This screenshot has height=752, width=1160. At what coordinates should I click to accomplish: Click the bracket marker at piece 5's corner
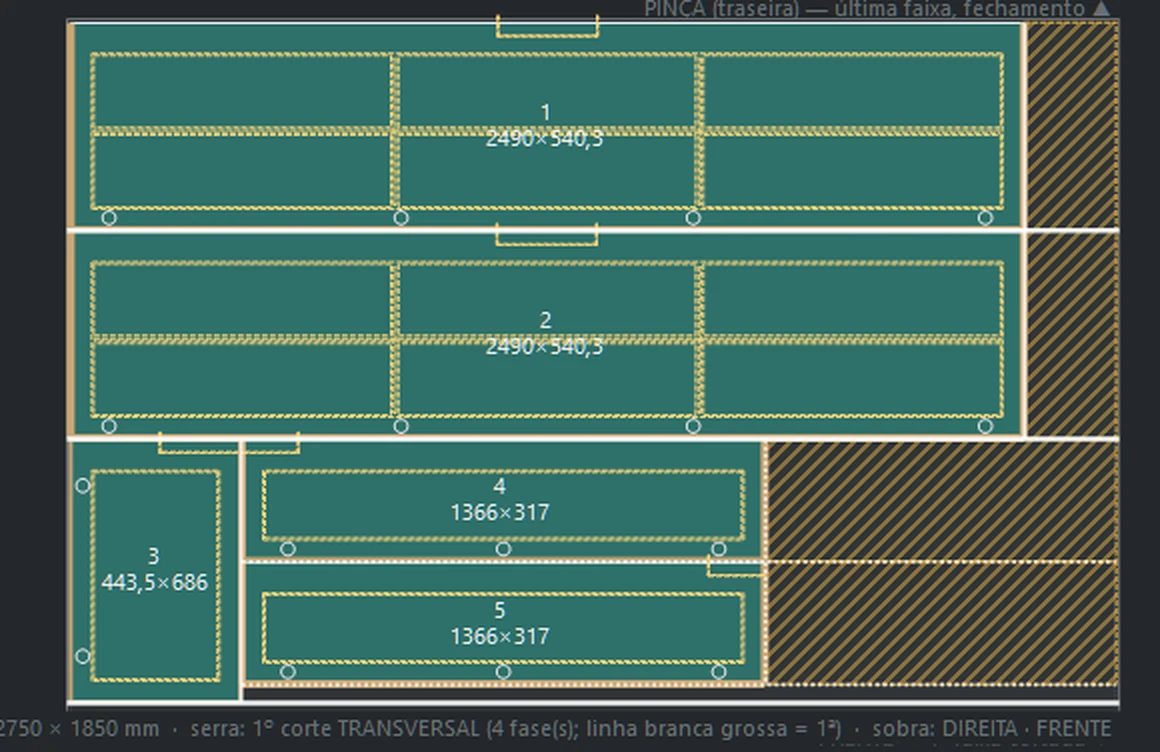click(735, 568)
